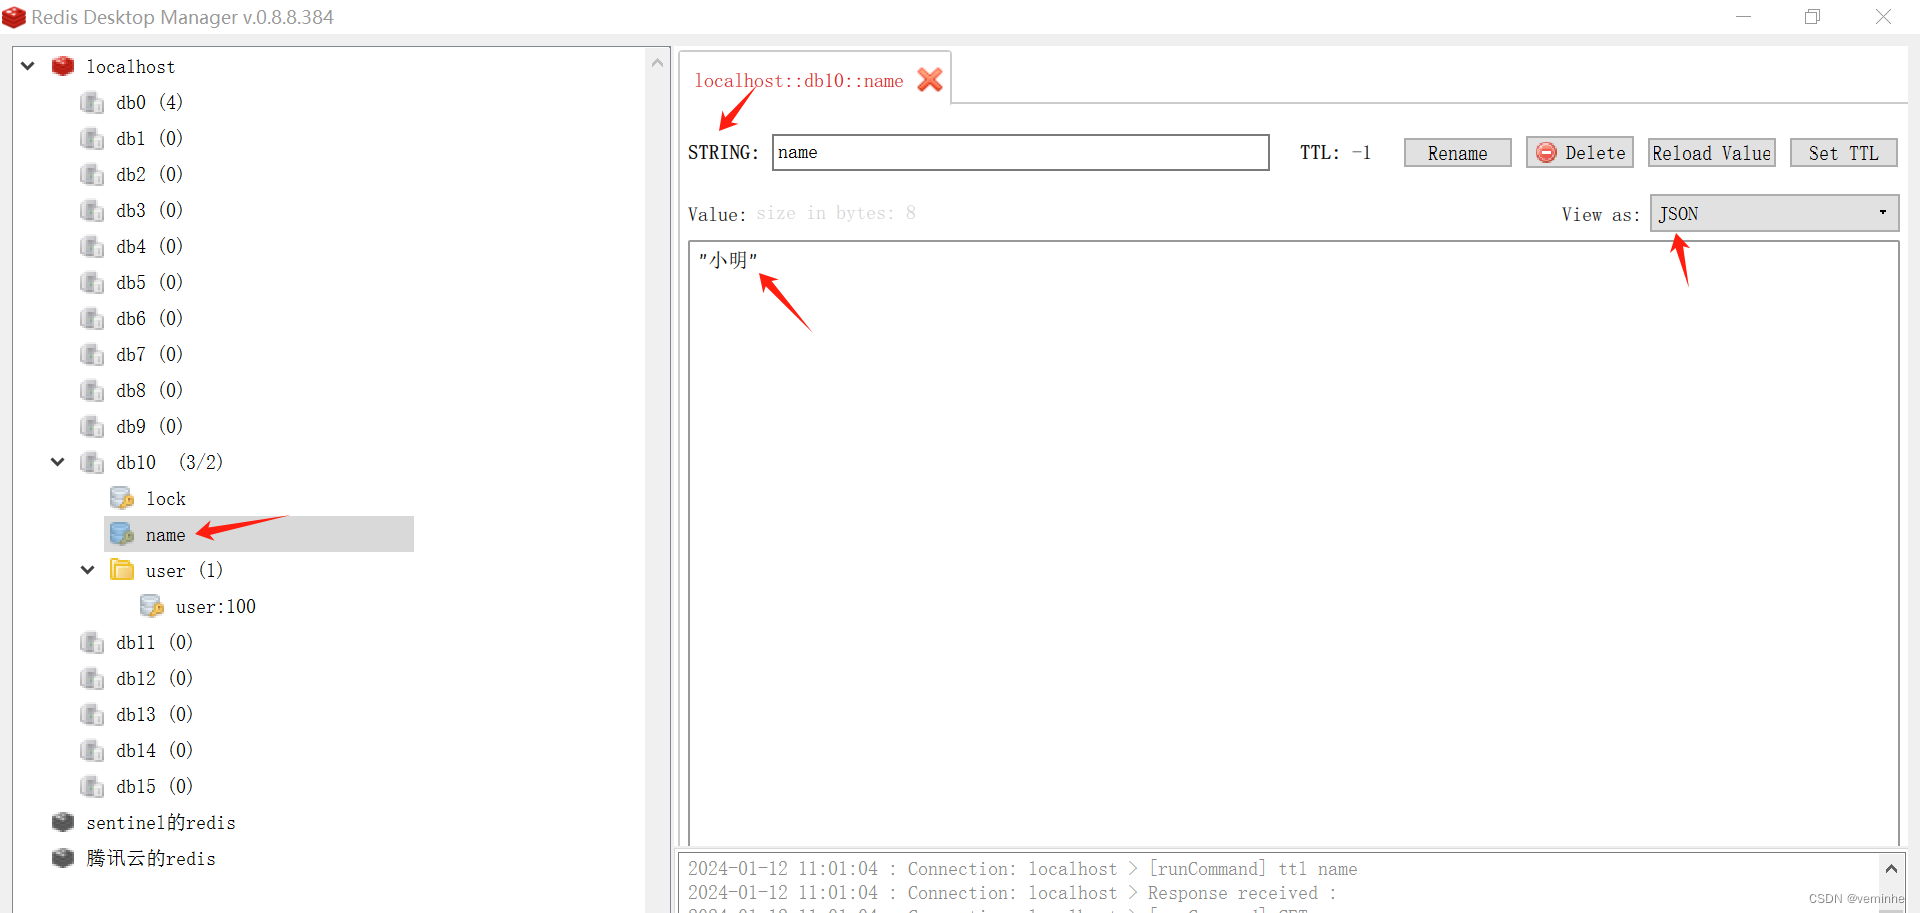
Task: Click inside the value text area
Action: click(x=1293, y=542)
